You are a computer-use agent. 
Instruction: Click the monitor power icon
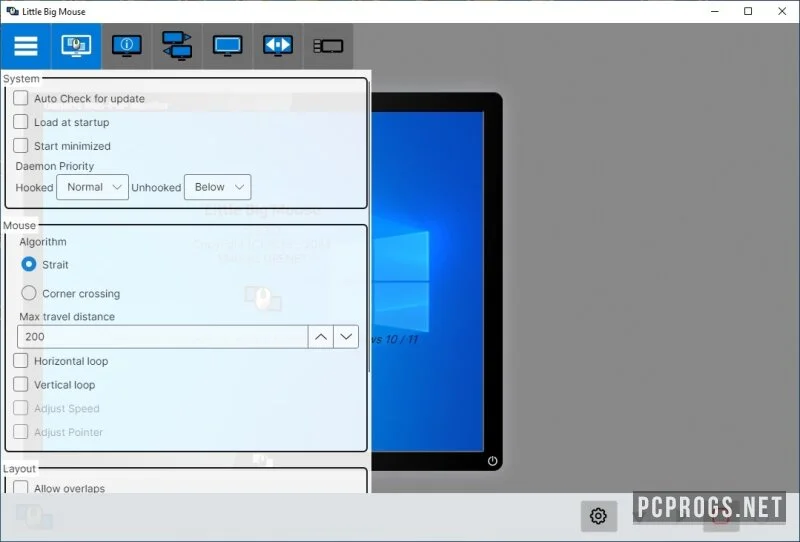tap(492, 461)
